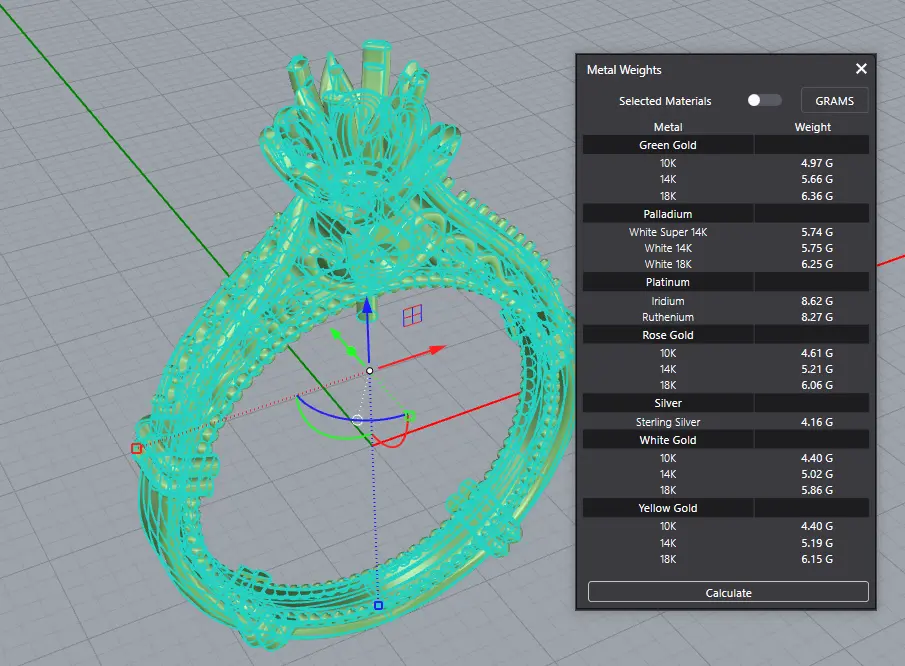
Task: Click the red square scale handle
Action: point(136,449)
